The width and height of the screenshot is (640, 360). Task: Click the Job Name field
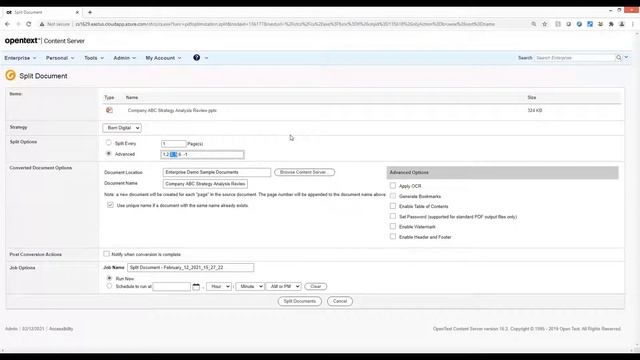pos(191,267)
